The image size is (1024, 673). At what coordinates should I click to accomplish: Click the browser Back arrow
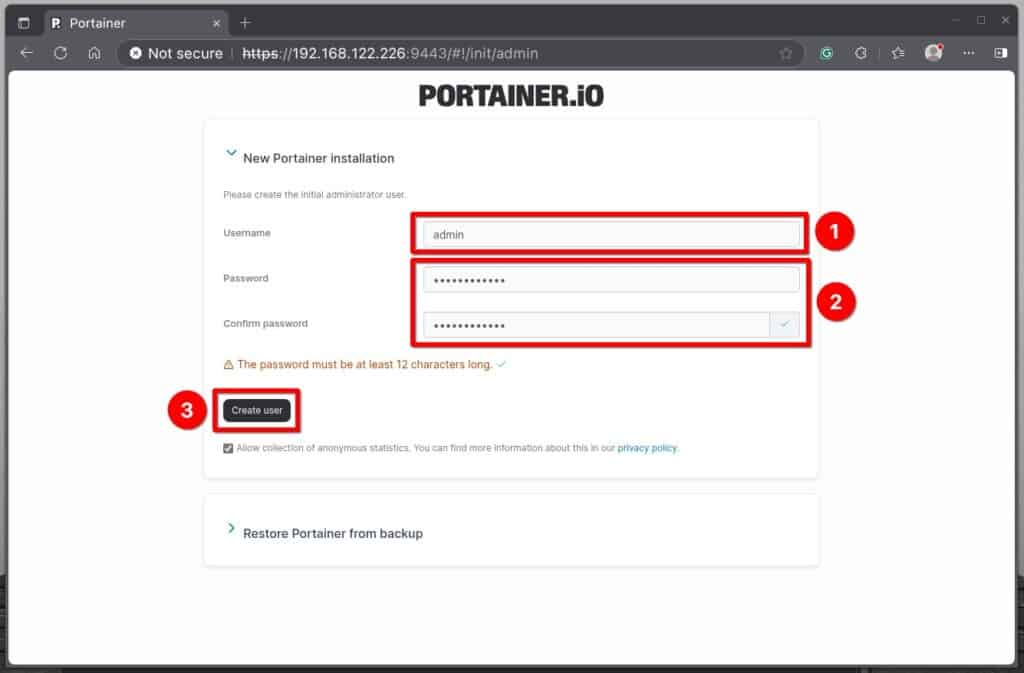pyautogui.click(x=27, y=54)
